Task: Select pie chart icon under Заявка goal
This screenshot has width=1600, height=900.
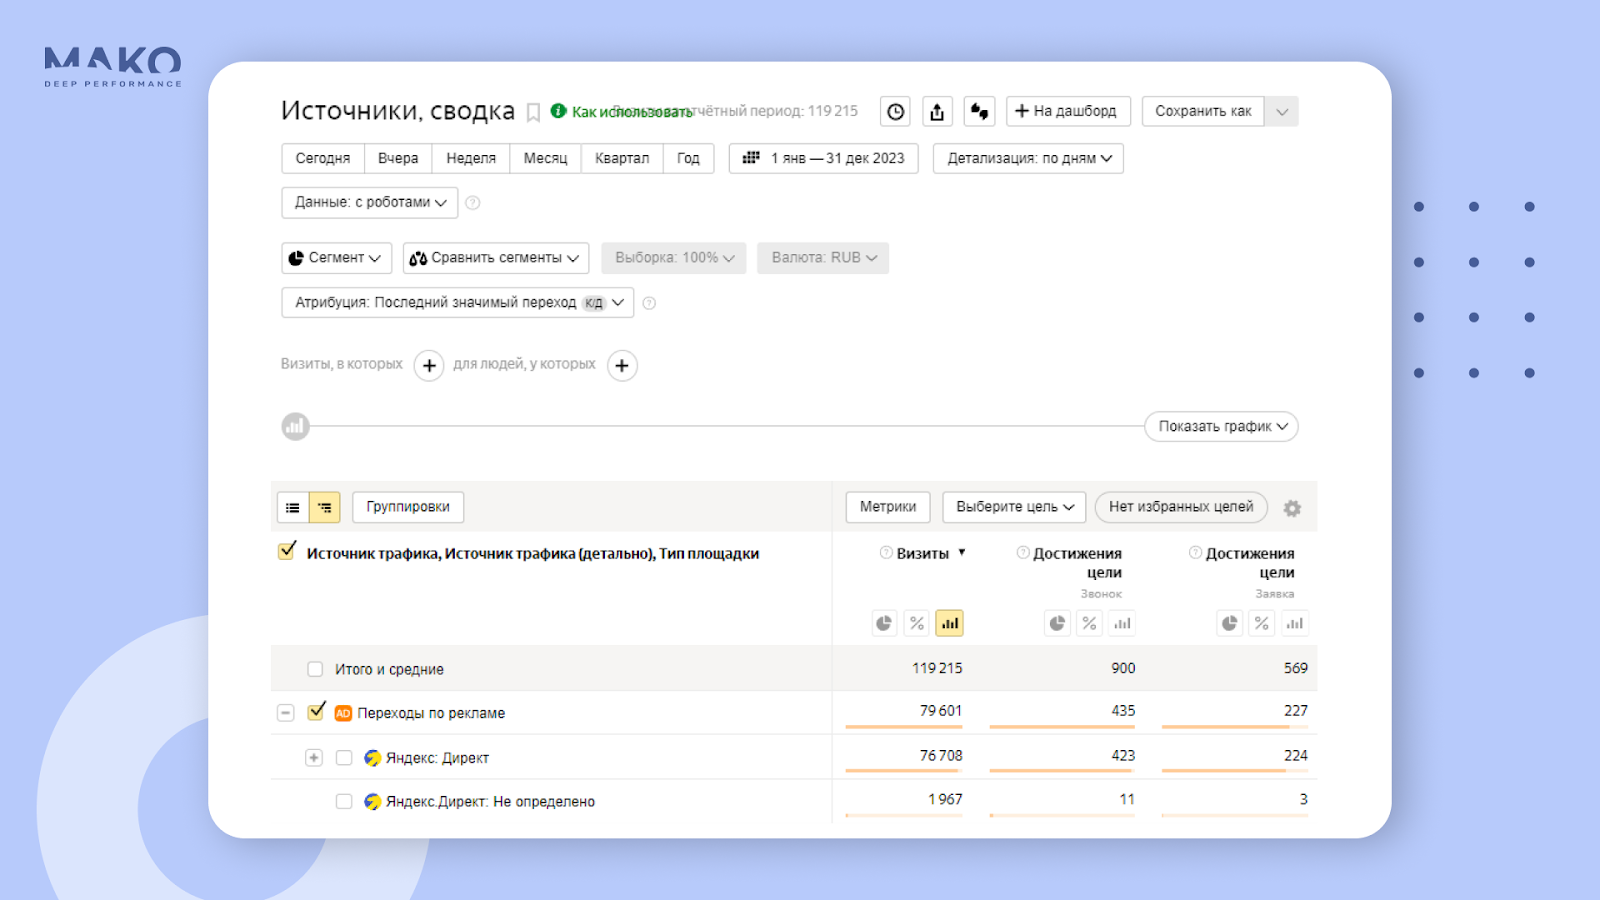Action: pos(1230,624)
